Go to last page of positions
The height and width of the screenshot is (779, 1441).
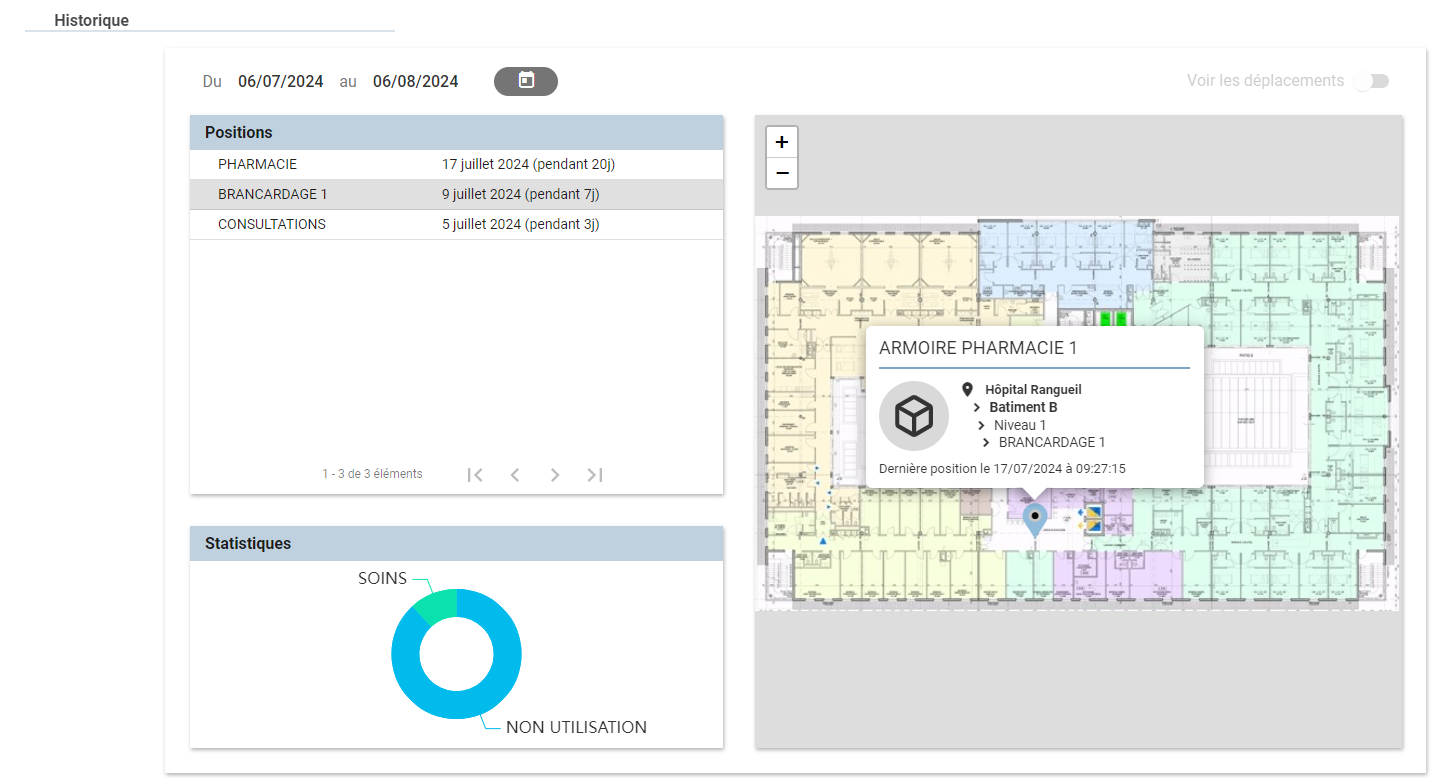tap(595, 474)
